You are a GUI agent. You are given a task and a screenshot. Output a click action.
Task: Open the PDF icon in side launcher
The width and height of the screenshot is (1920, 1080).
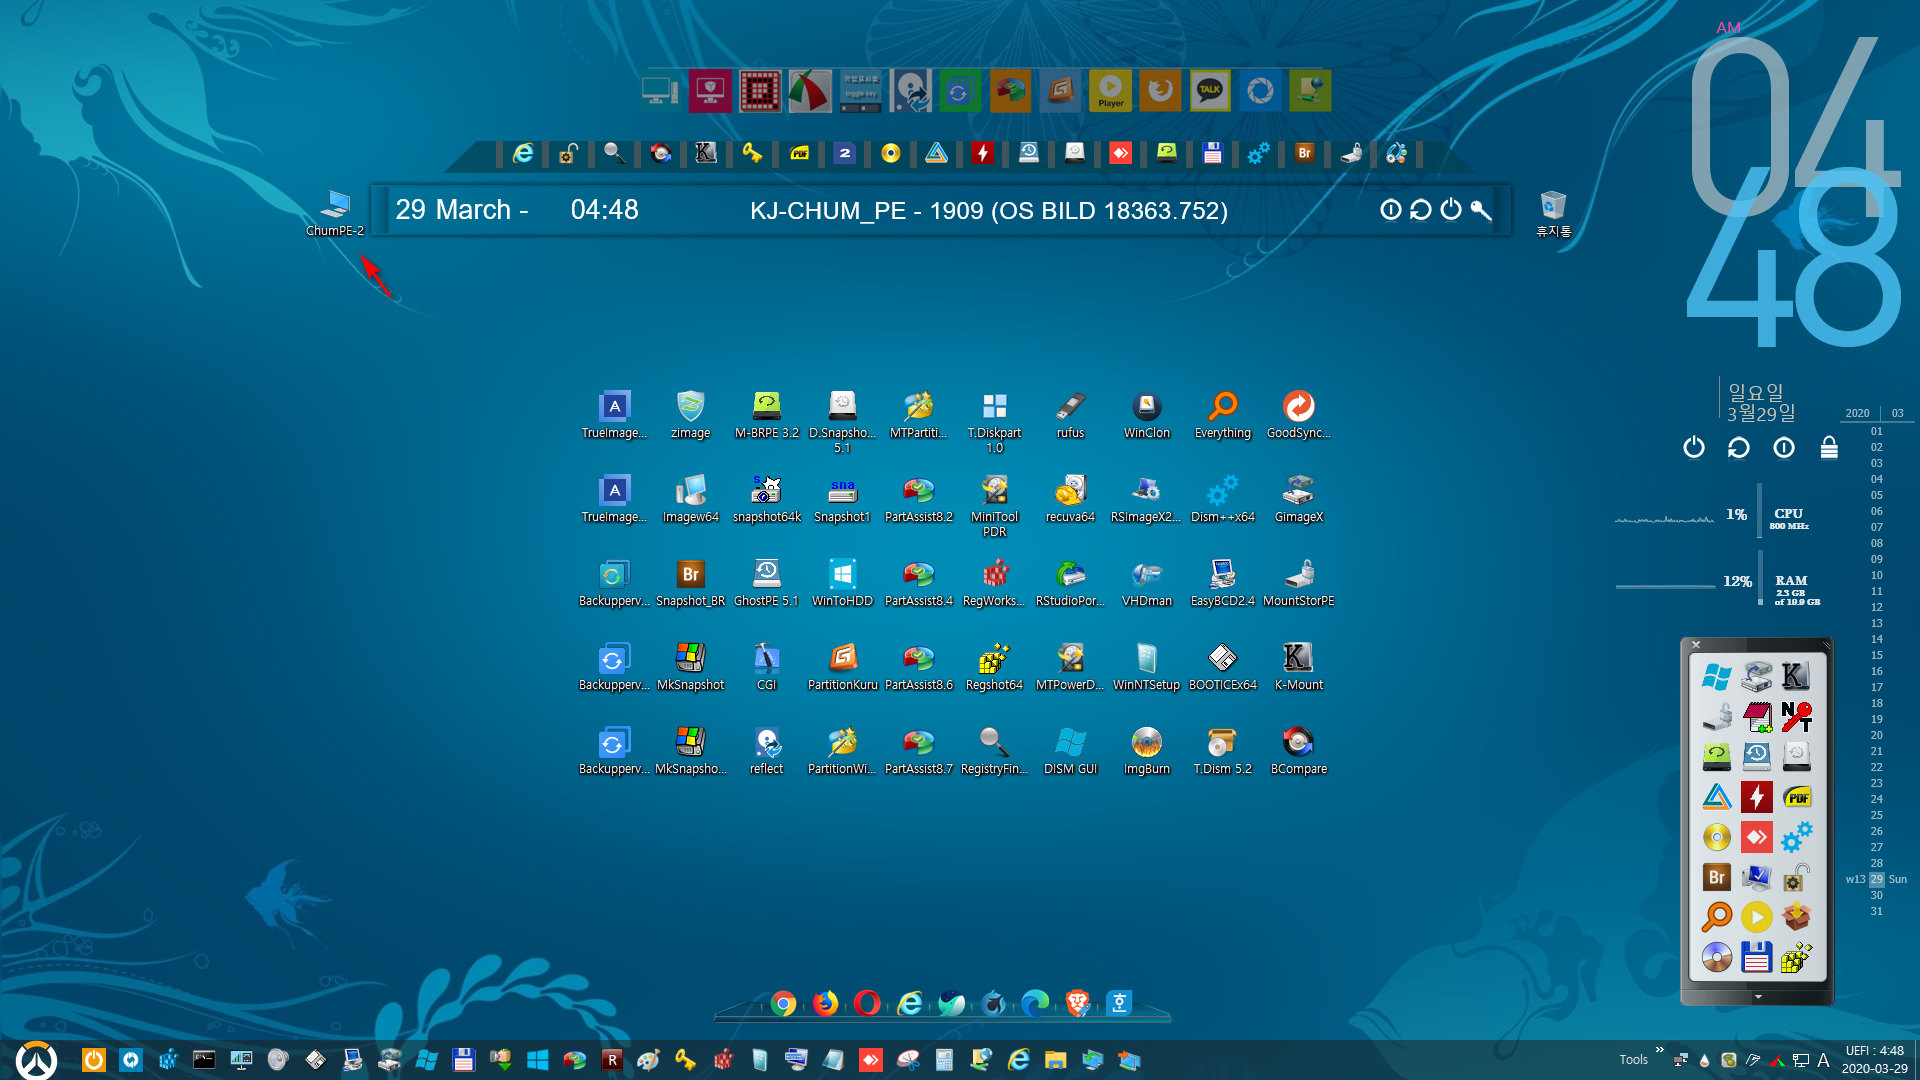(1797, 797)
